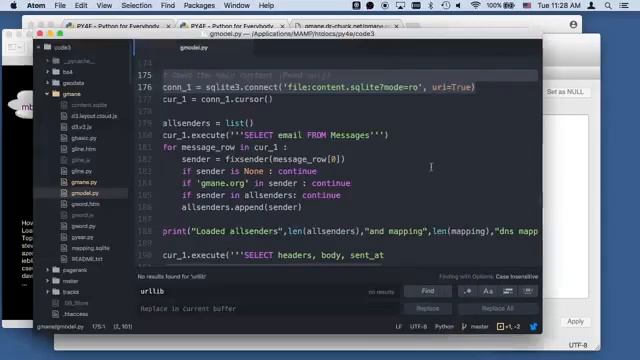Click the file icon beside d3.v3.js

point(64,127)
